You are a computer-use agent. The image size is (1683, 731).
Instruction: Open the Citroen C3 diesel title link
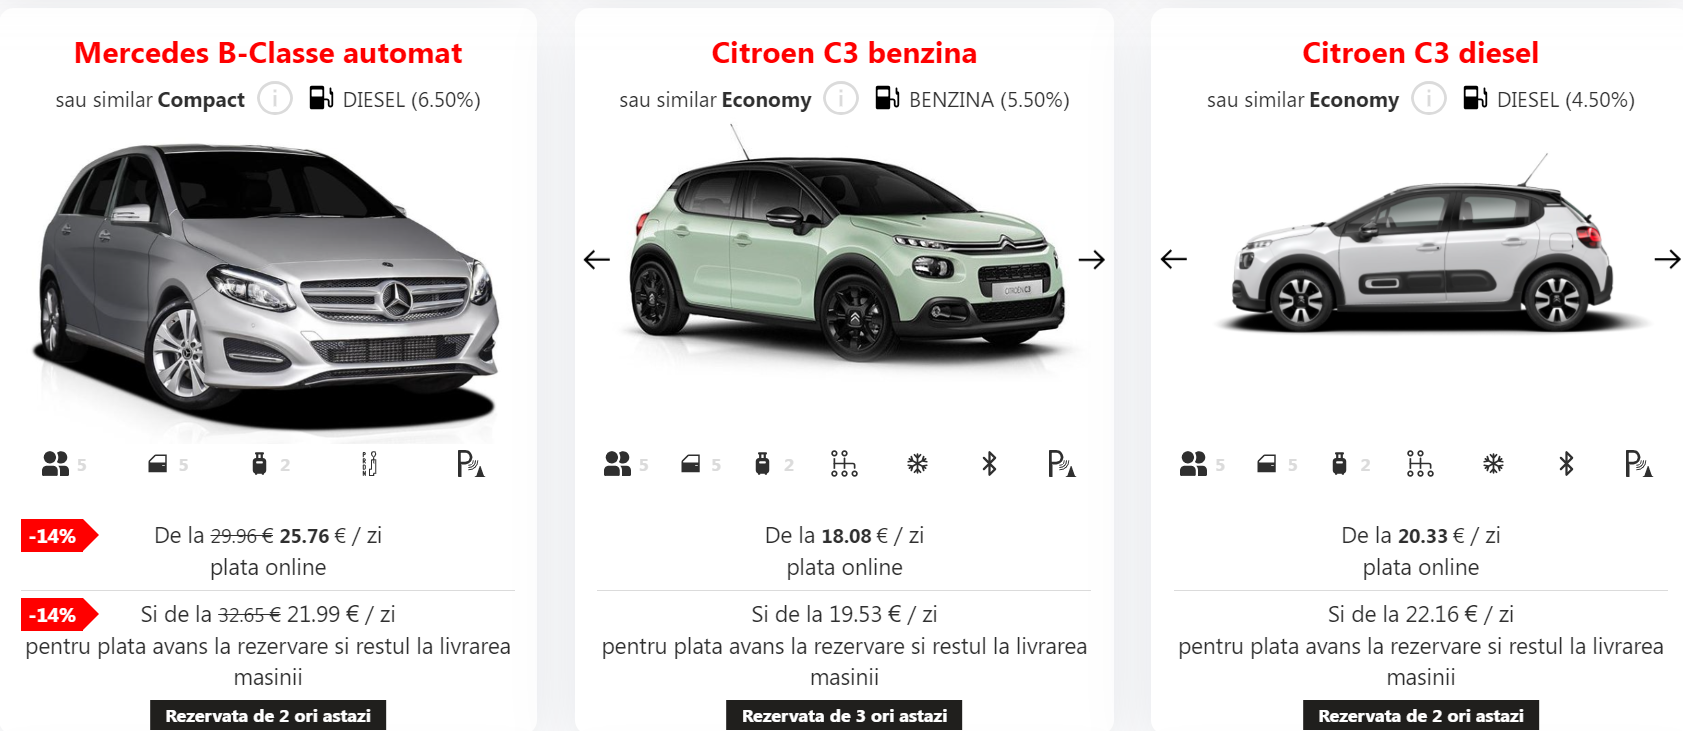pyautogui.click(x=1420, y=53)
